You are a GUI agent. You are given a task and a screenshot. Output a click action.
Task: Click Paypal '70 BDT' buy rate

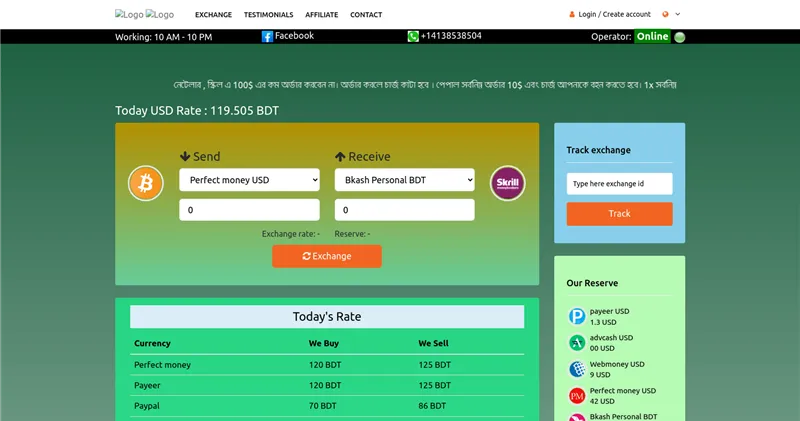pos(322,406)
